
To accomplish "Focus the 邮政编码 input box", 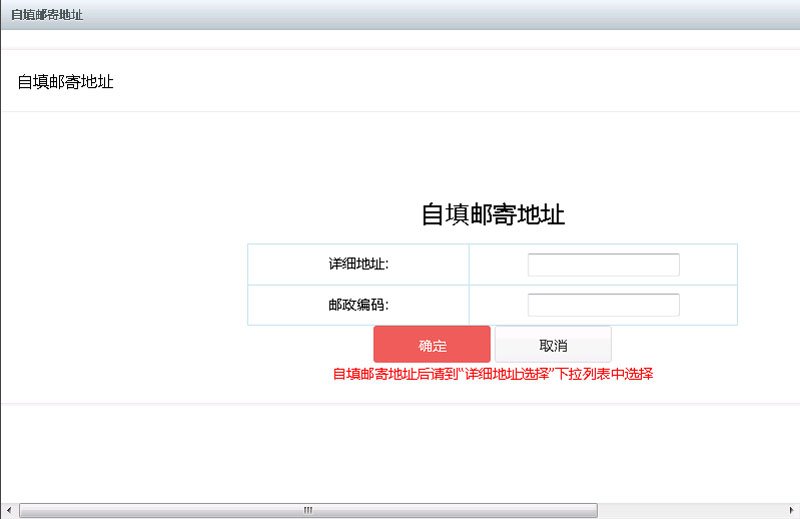I will (603, 305).
